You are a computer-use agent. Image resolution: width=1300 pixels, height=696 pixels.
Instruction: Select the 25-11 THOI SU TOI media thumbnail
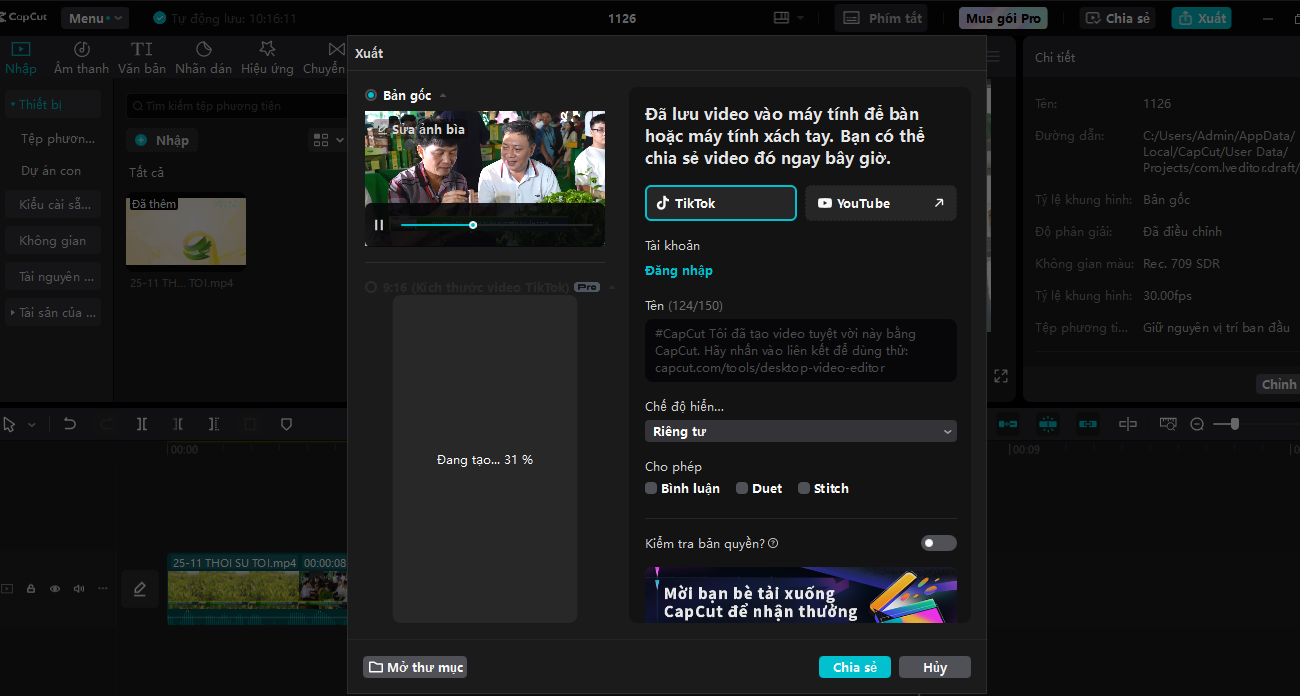[x=186, y=232]
